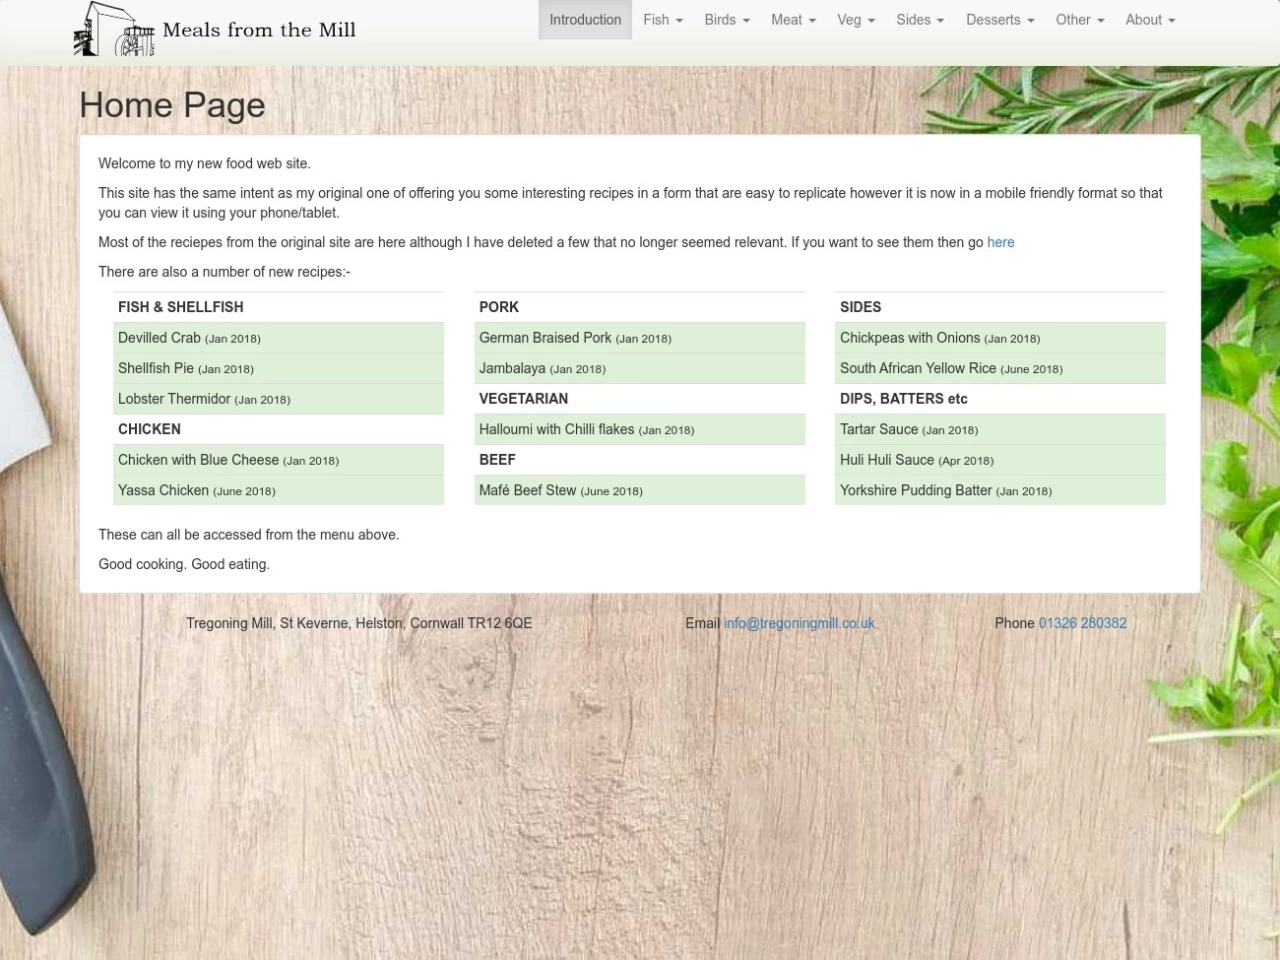Open the Introduction tab in navbar
1280x960 pixels.
(585, 20)
